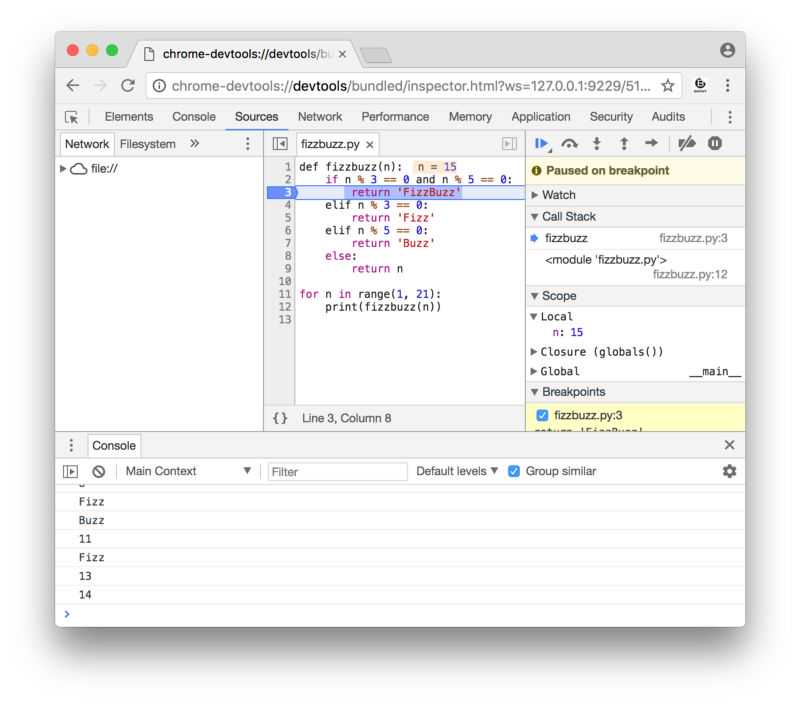Select module 'fizzbuzz.py' call stack frame

point(606,260)
